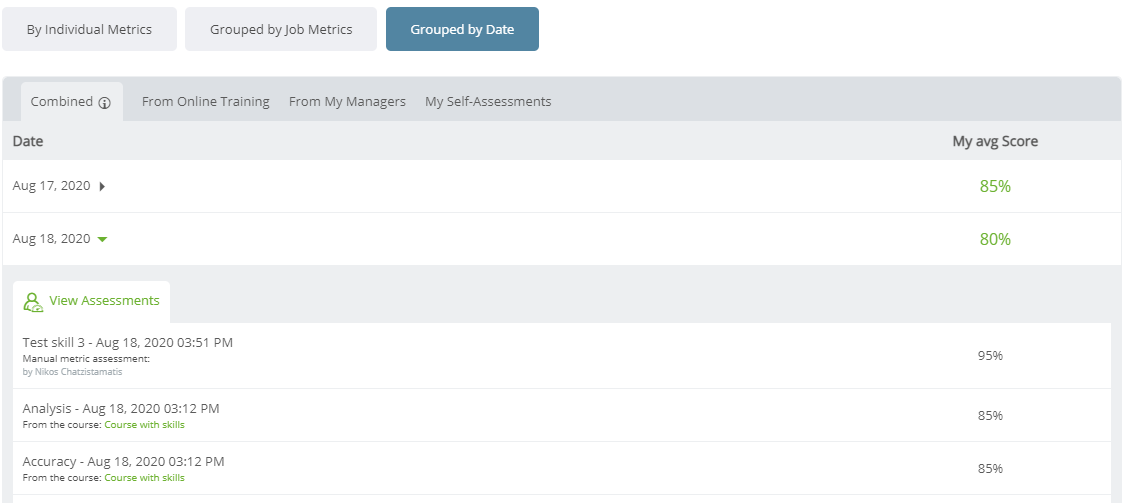Click the Manual metric assessment label

[x=86, y=359]
